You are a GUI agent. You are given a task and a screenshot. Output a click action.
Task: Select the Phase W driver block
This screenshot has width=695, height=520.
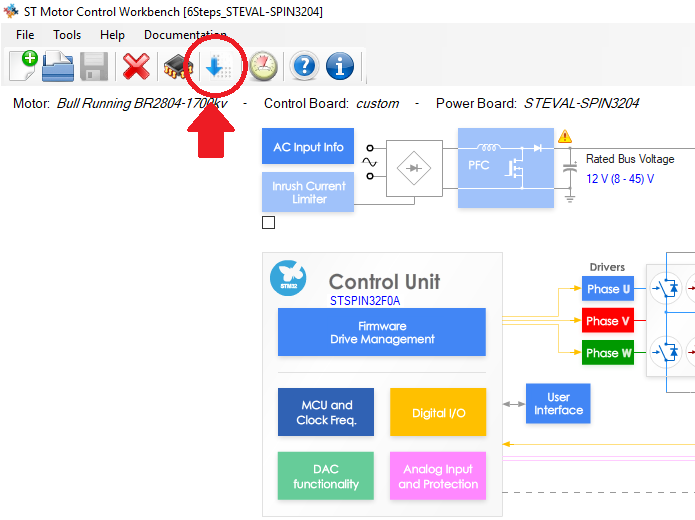click(x=608, y=352)
